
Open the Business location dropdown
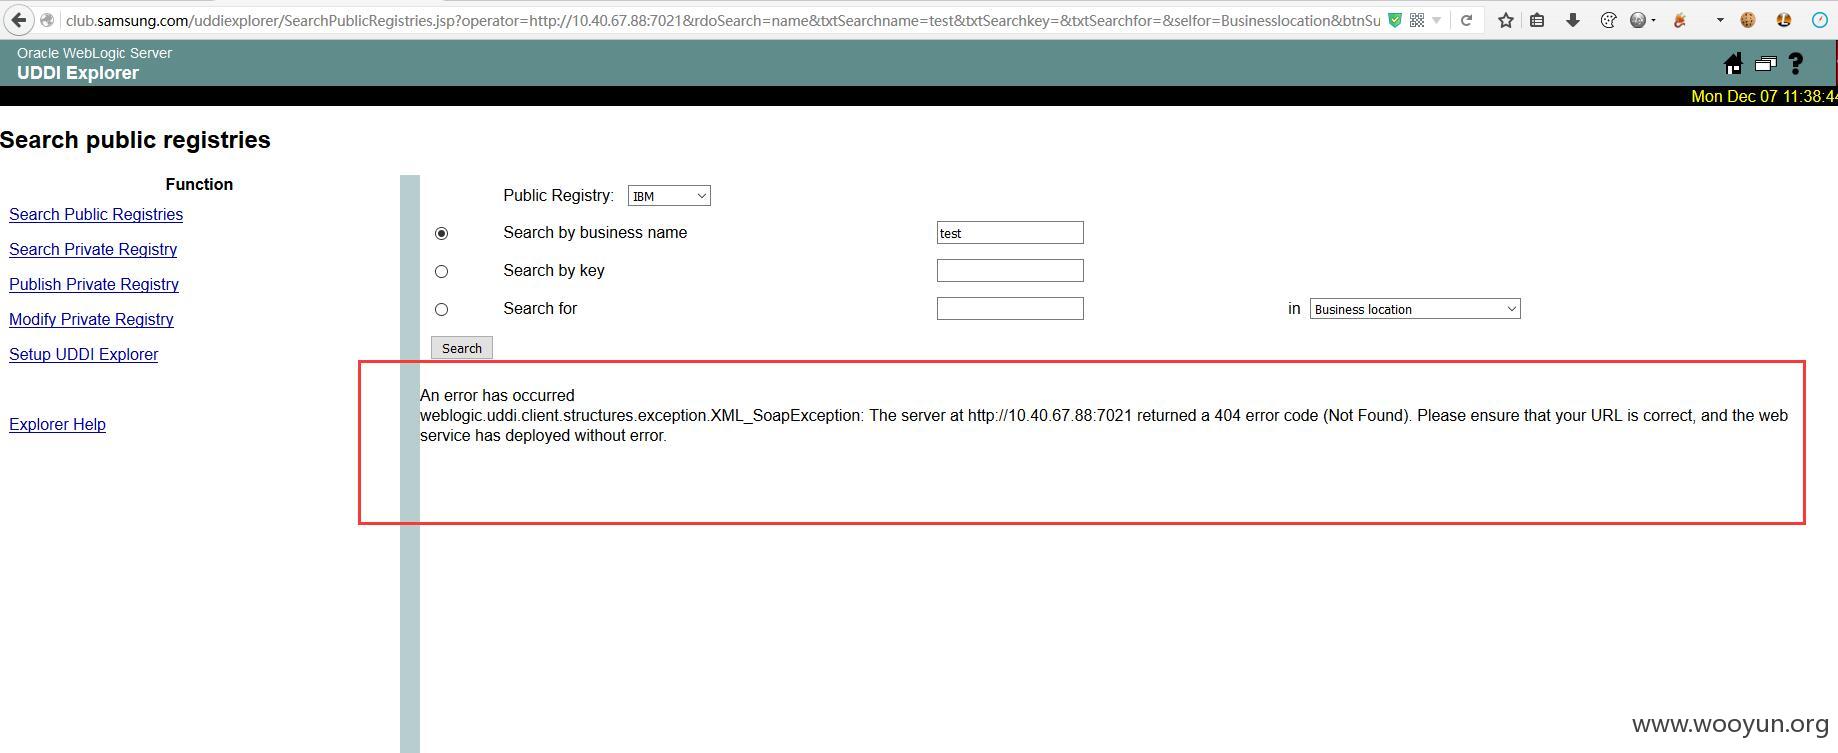click(1415, 309)
